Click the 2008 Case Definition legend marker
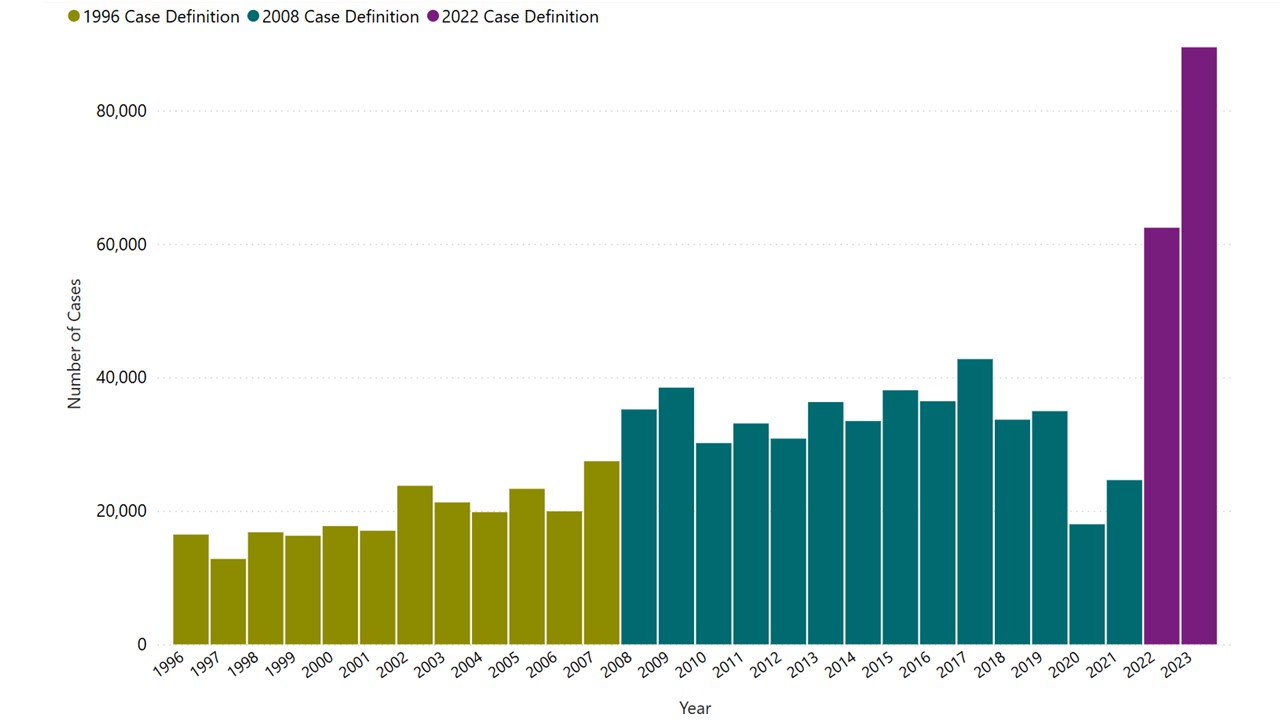 (x=253, y=17)
